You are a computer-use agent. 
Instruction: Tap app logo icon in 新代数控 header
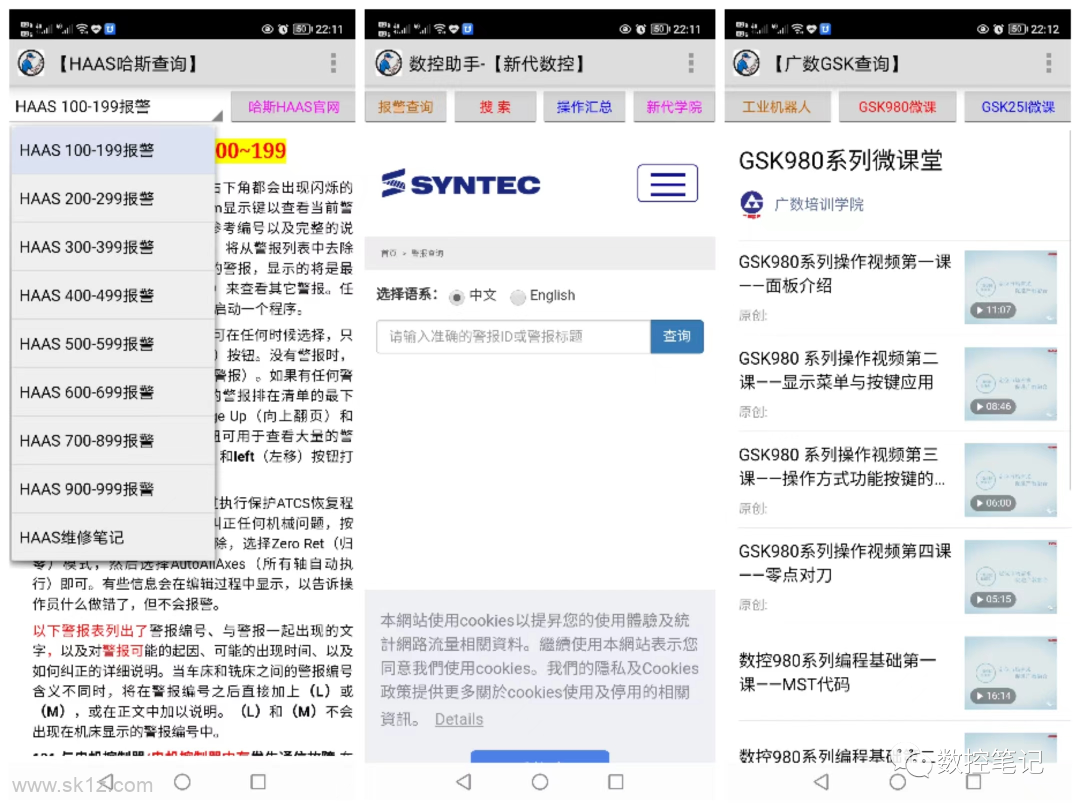[x=388, y=63]
